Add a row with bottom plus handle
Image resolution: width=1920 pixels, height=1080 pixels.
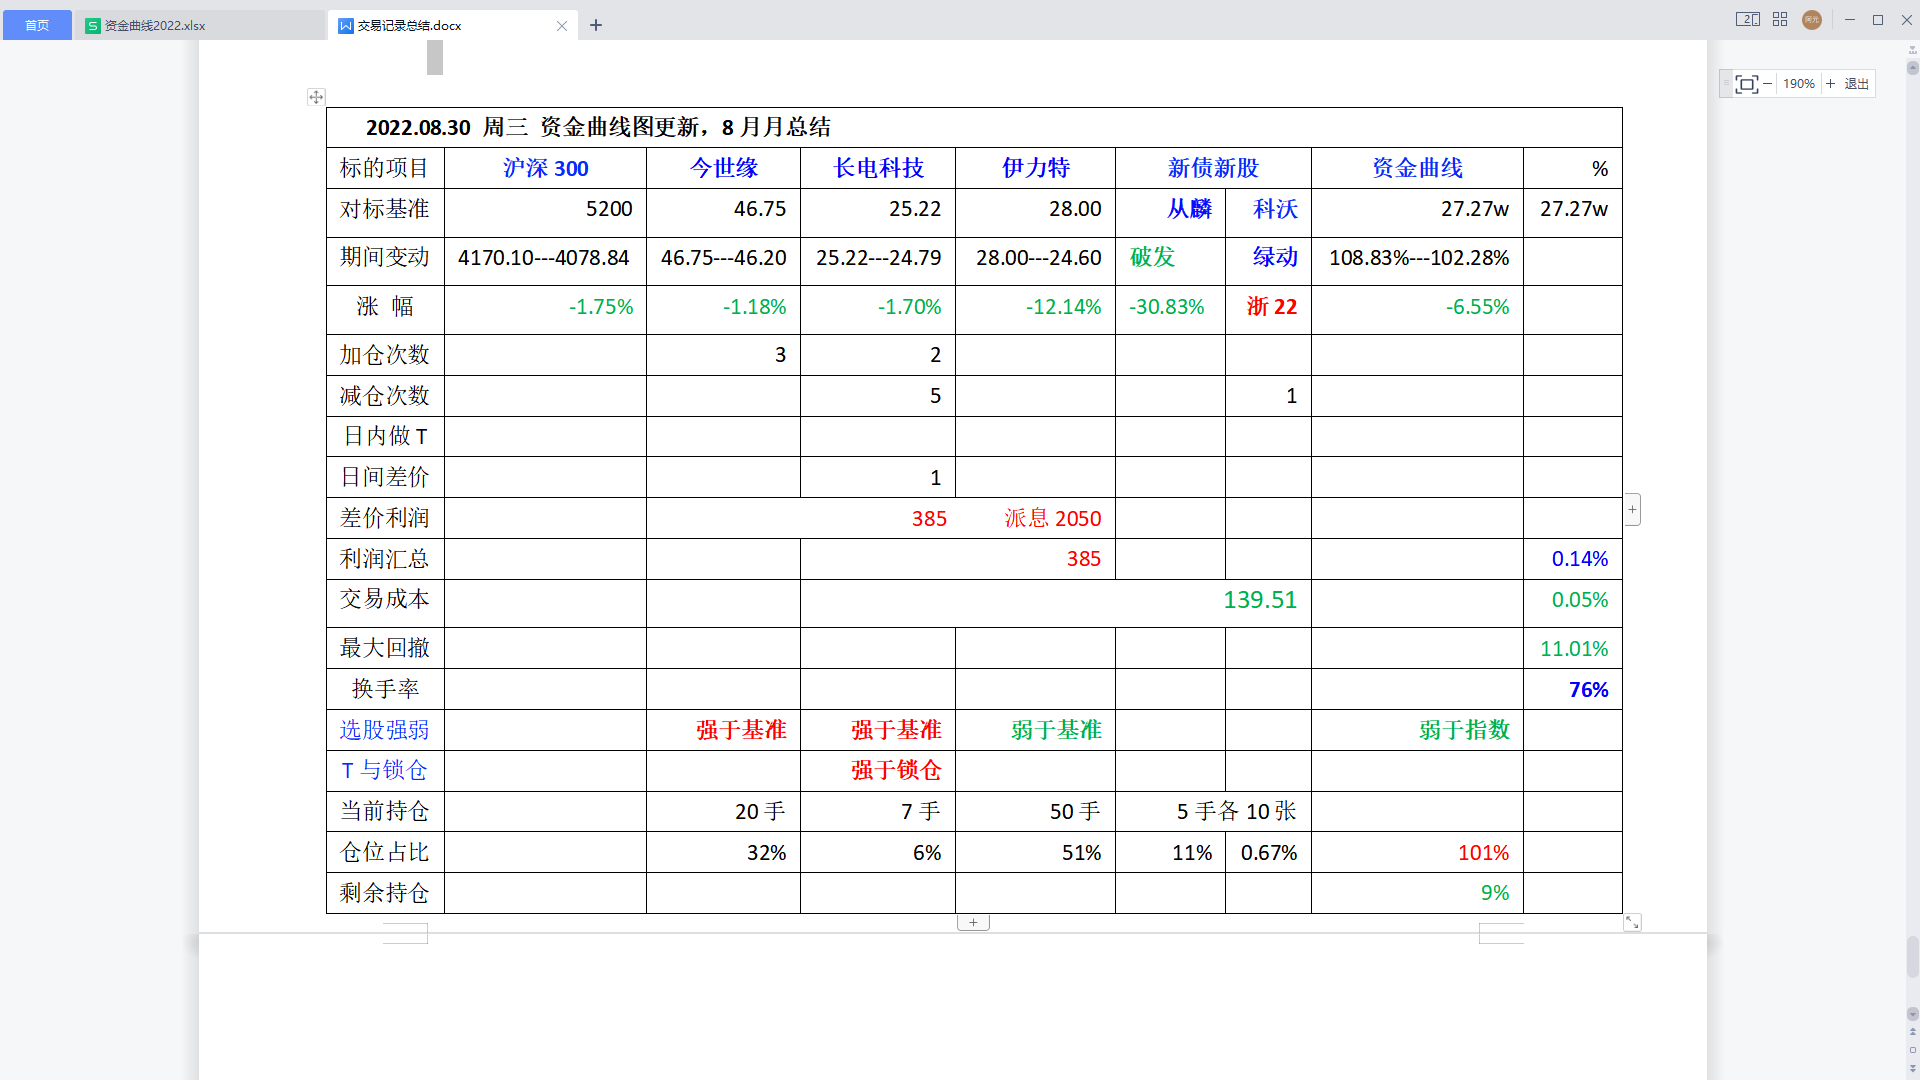[973, 923]
